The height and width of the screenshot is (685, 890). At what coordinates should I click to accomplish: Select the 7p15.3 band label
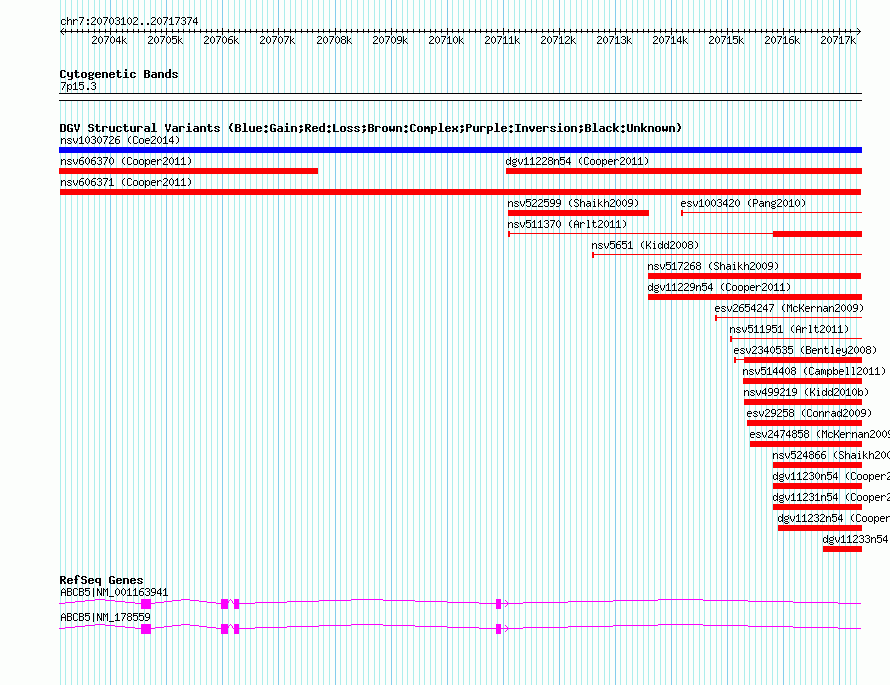coord(78,86)
